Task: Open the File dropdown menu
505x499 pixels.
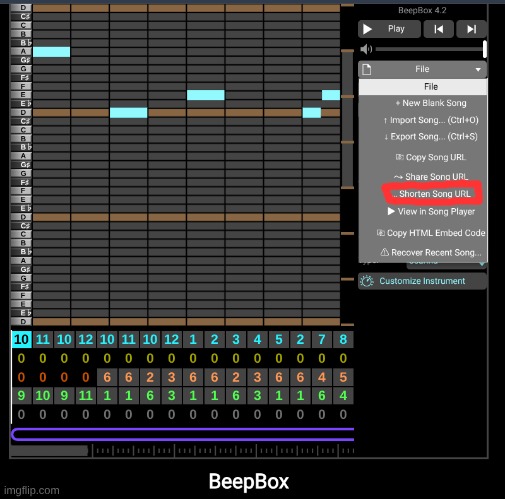Action: click(422, 69)
